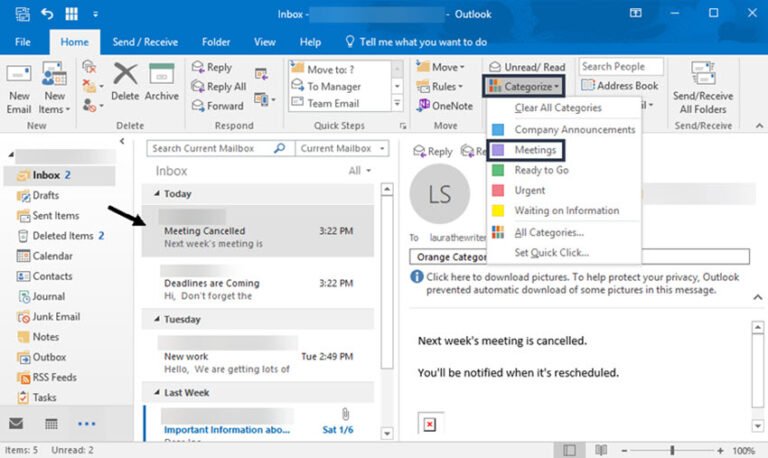Click the info icon about picture download
Screen dimensions: 768x458
click(x=416, y=277)
